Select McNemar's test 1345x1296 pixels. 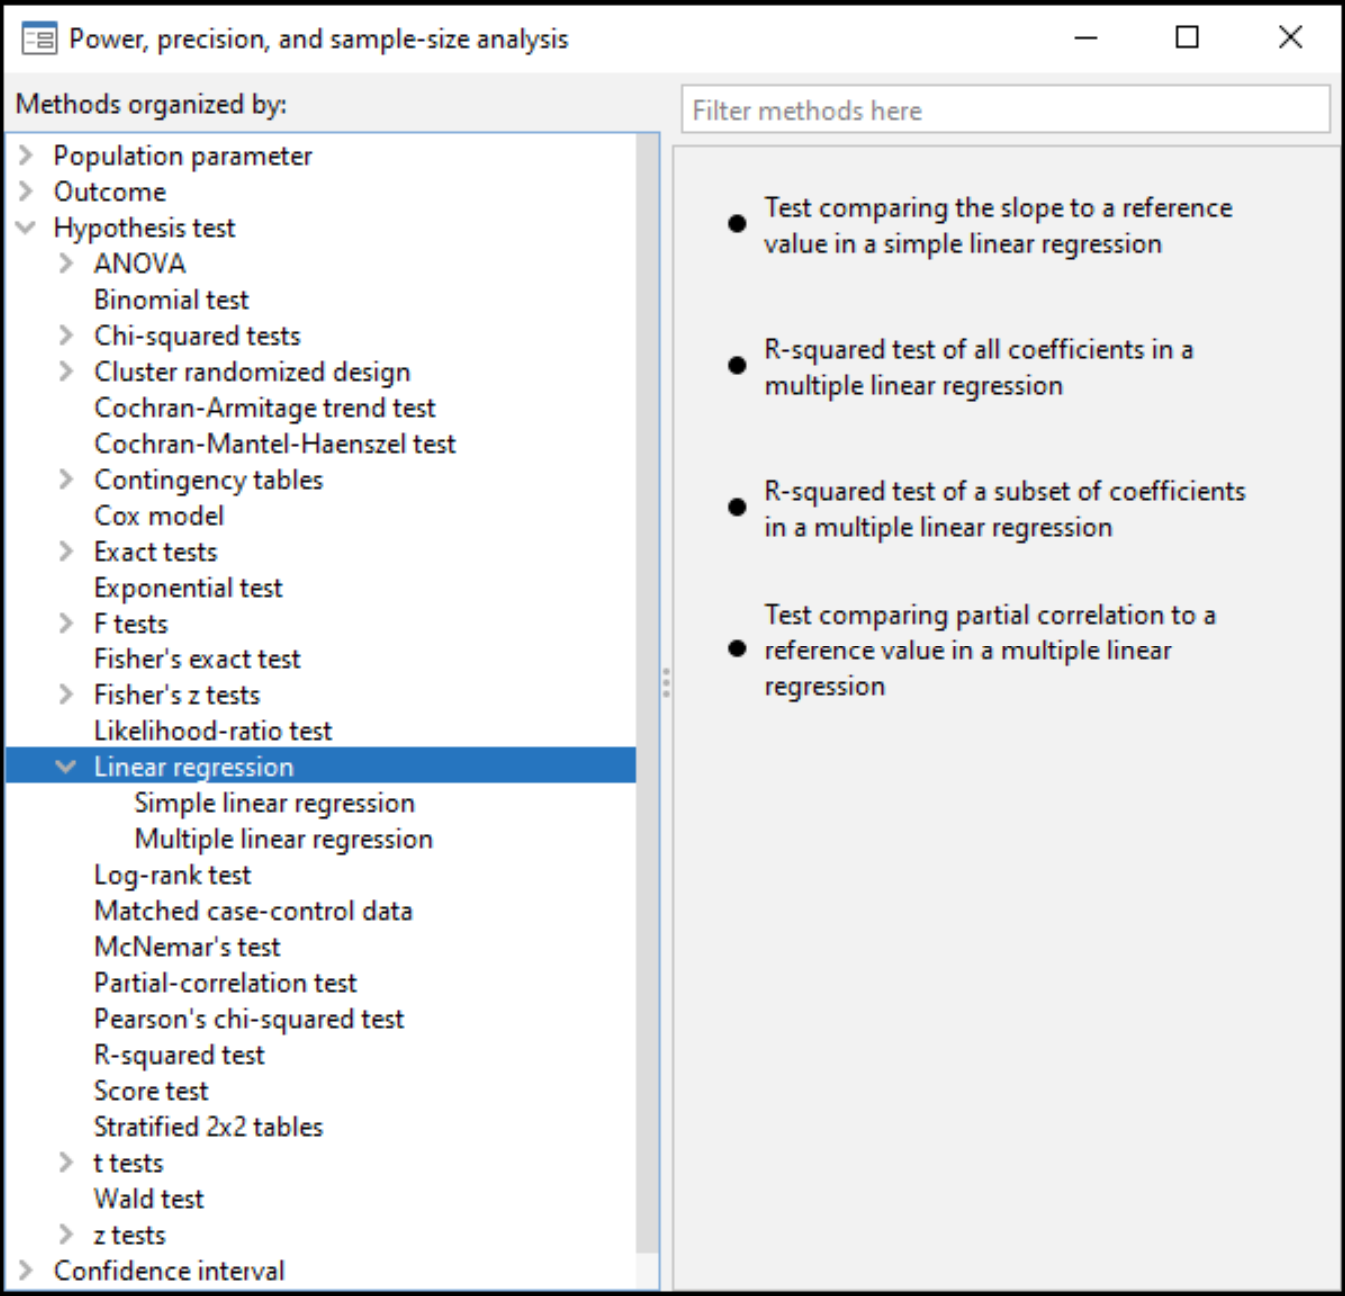click(x=187, y=946)
